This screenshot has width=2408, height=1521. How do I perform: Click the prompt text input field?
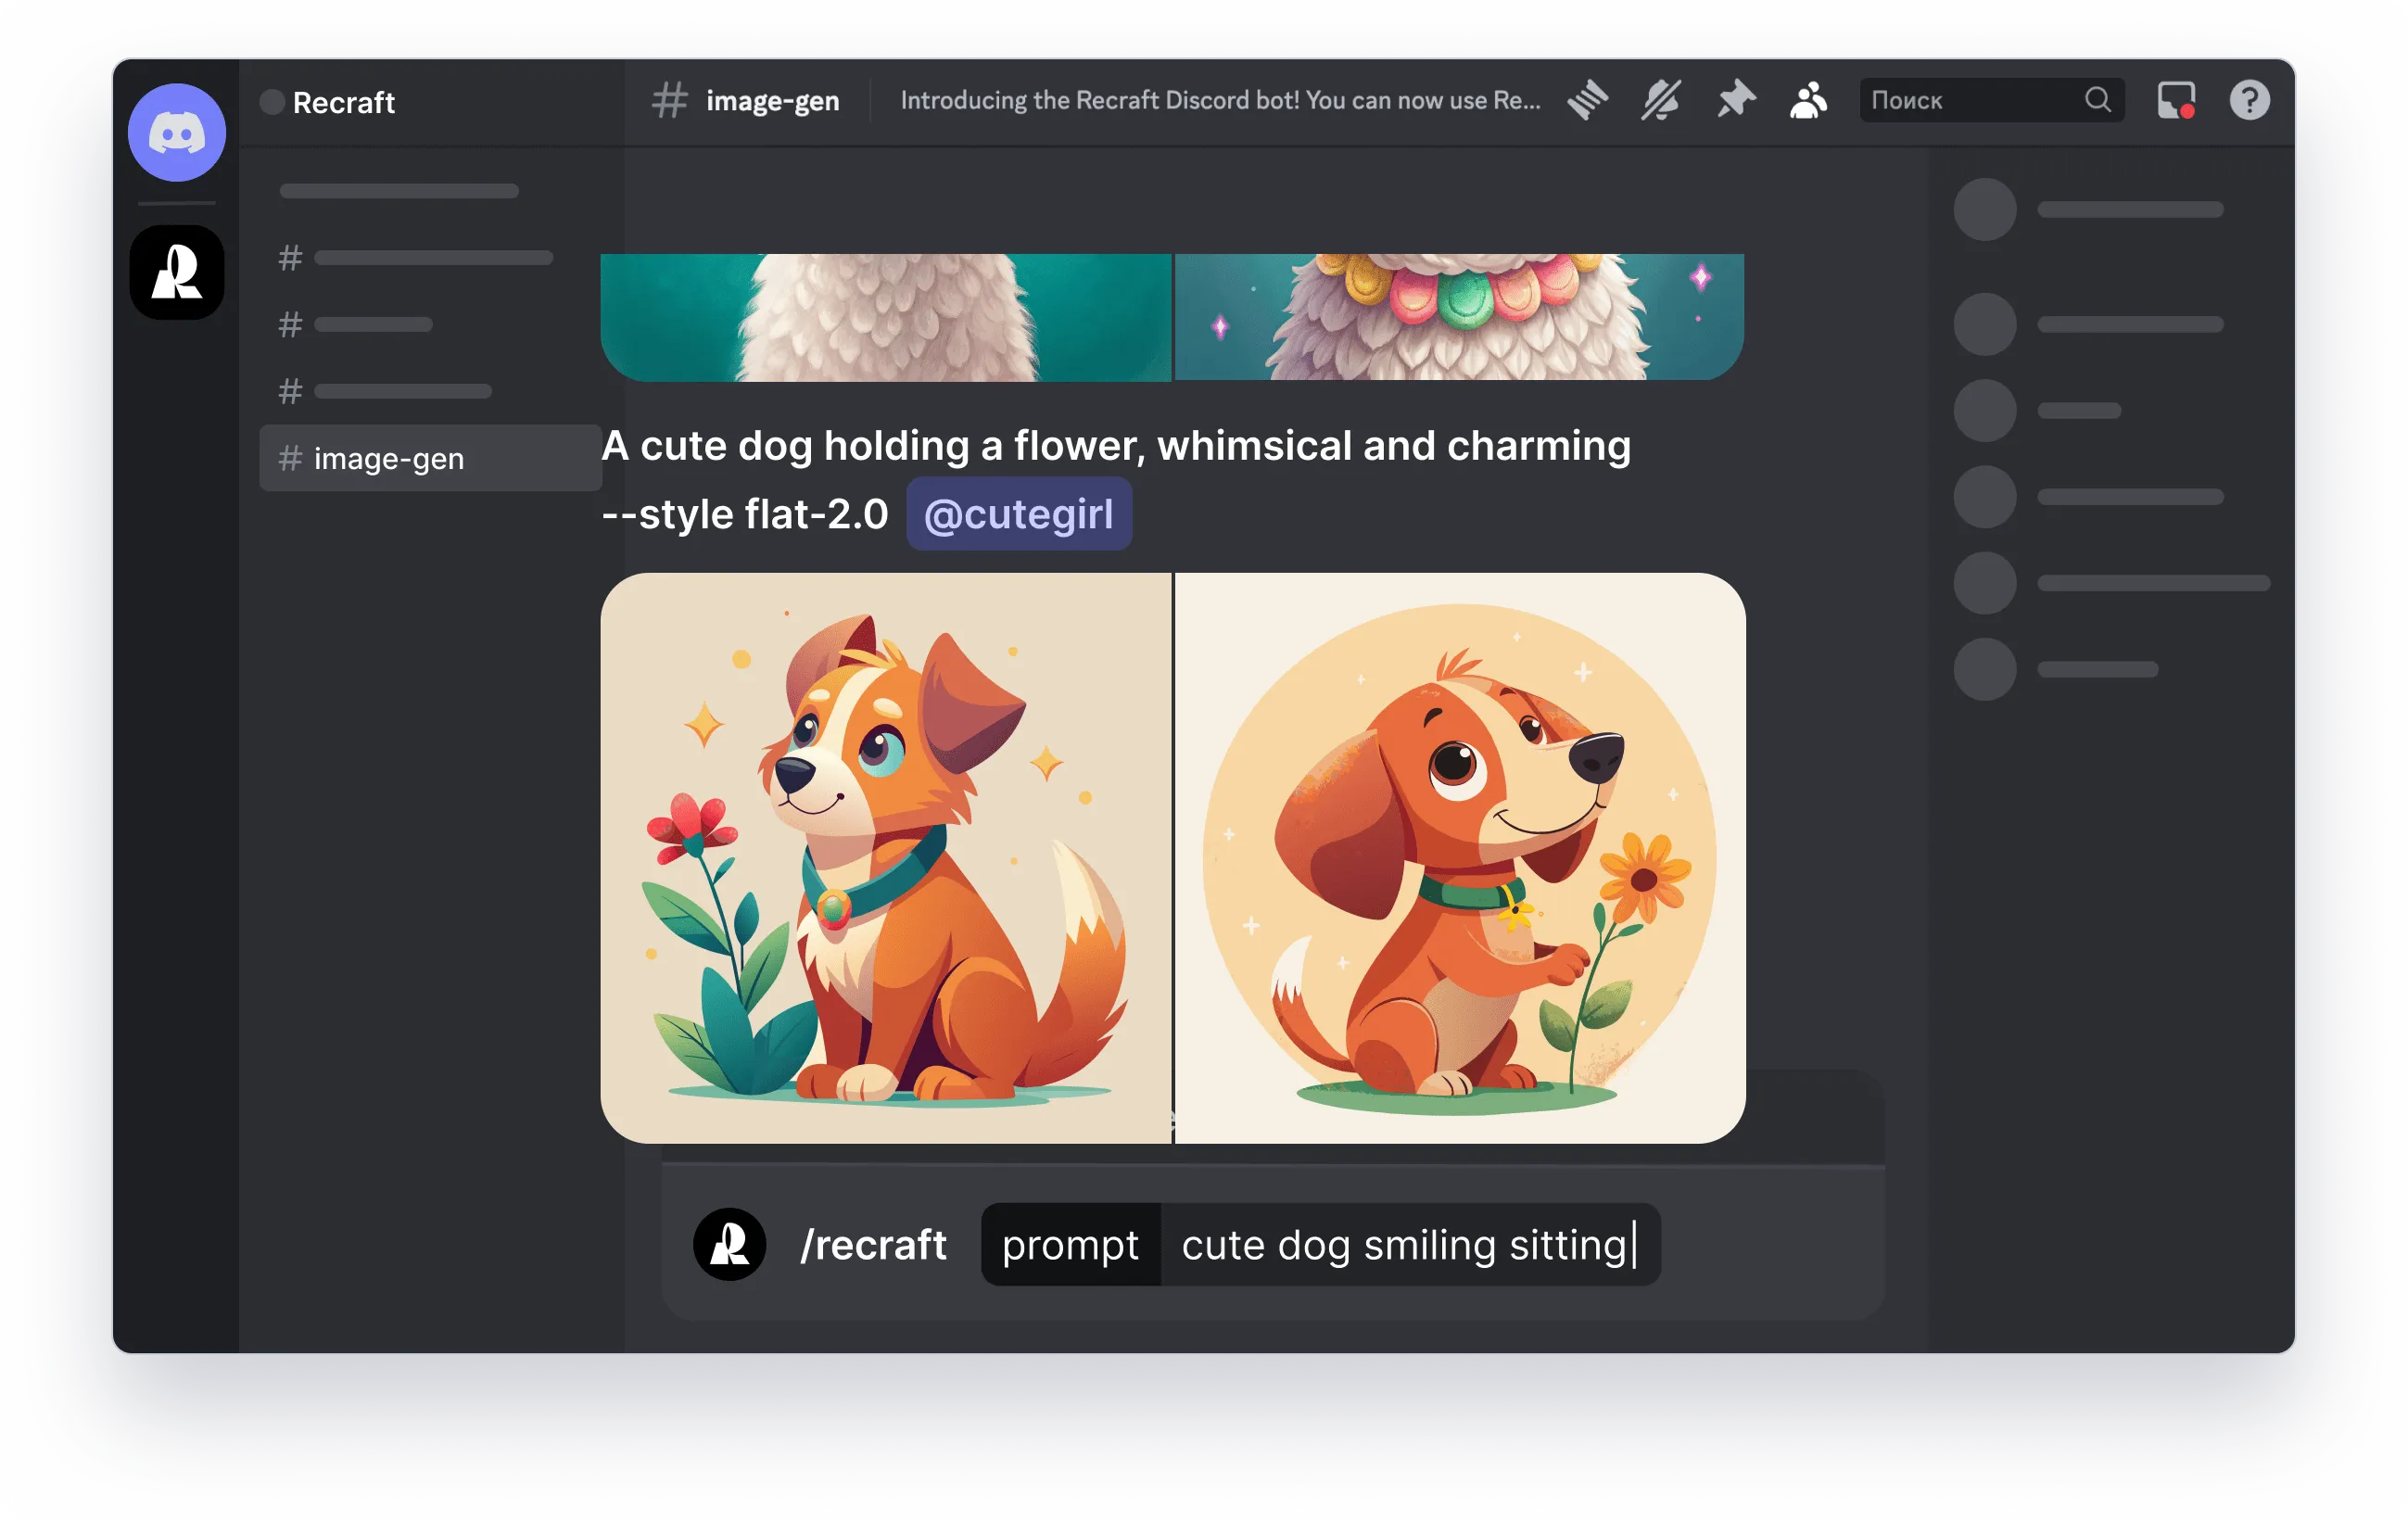point(1405,1245)
